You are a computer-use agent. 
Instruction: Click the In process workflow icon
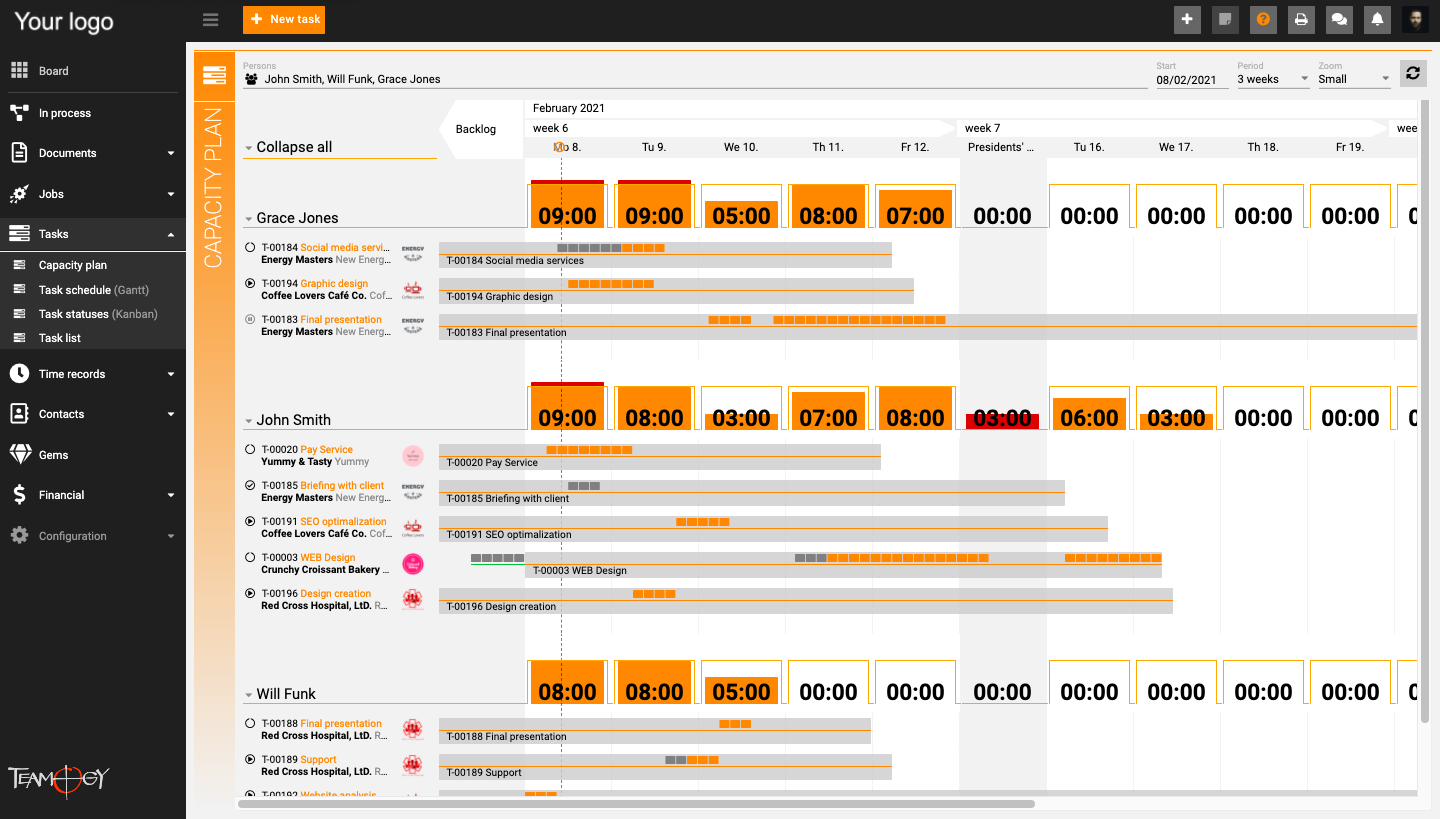[19, 113]
